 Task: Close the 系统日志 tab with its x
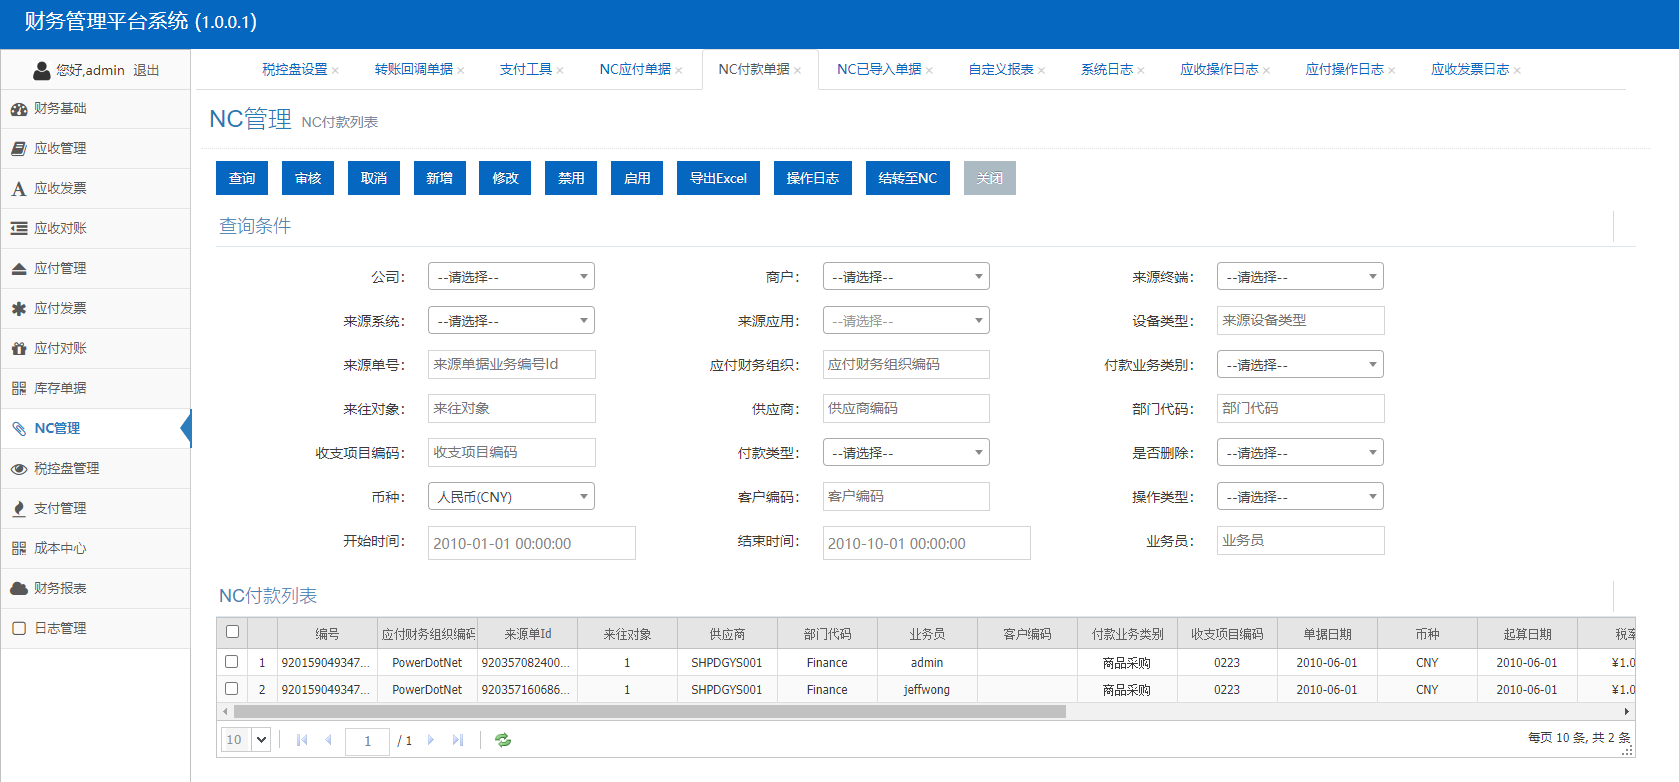[1141, 70]
